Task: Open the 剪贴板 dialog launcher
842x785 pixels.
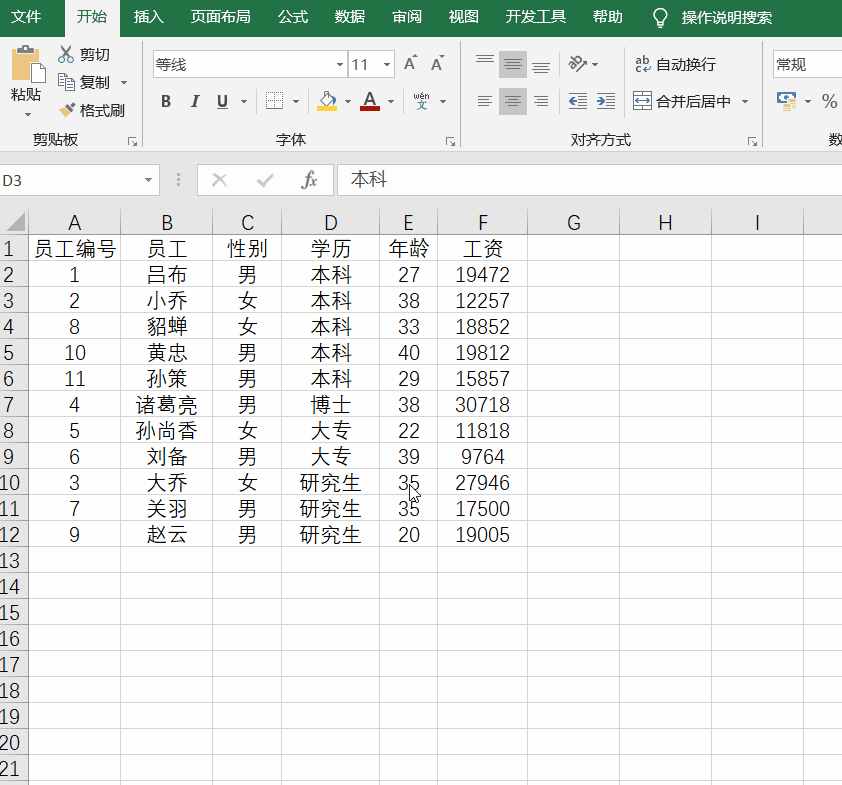Action: 132,141
